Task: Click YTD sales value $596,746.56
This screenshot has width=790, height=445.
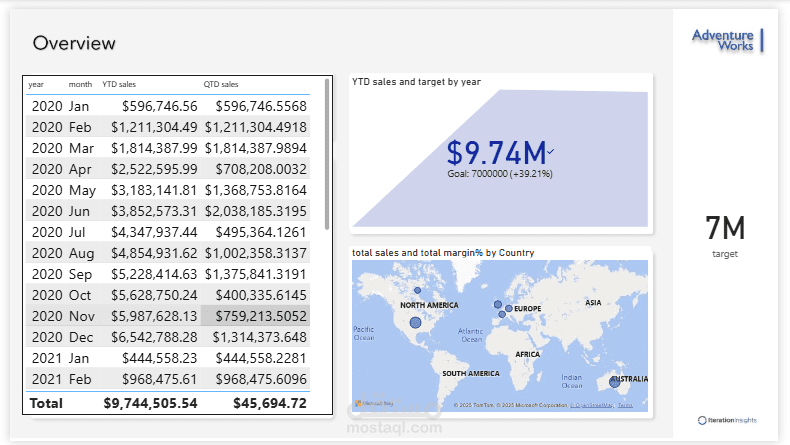Action: click(x=160, y=106)
